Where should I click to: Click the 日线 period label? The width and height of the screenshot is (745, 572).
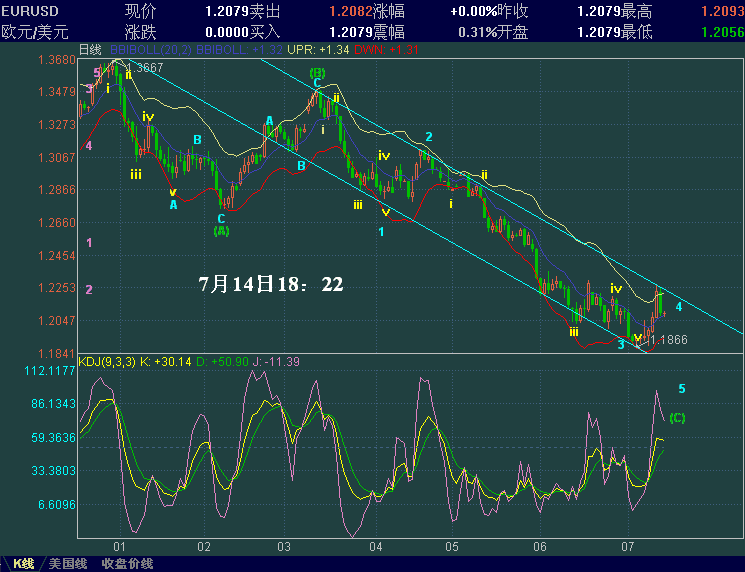90,49
